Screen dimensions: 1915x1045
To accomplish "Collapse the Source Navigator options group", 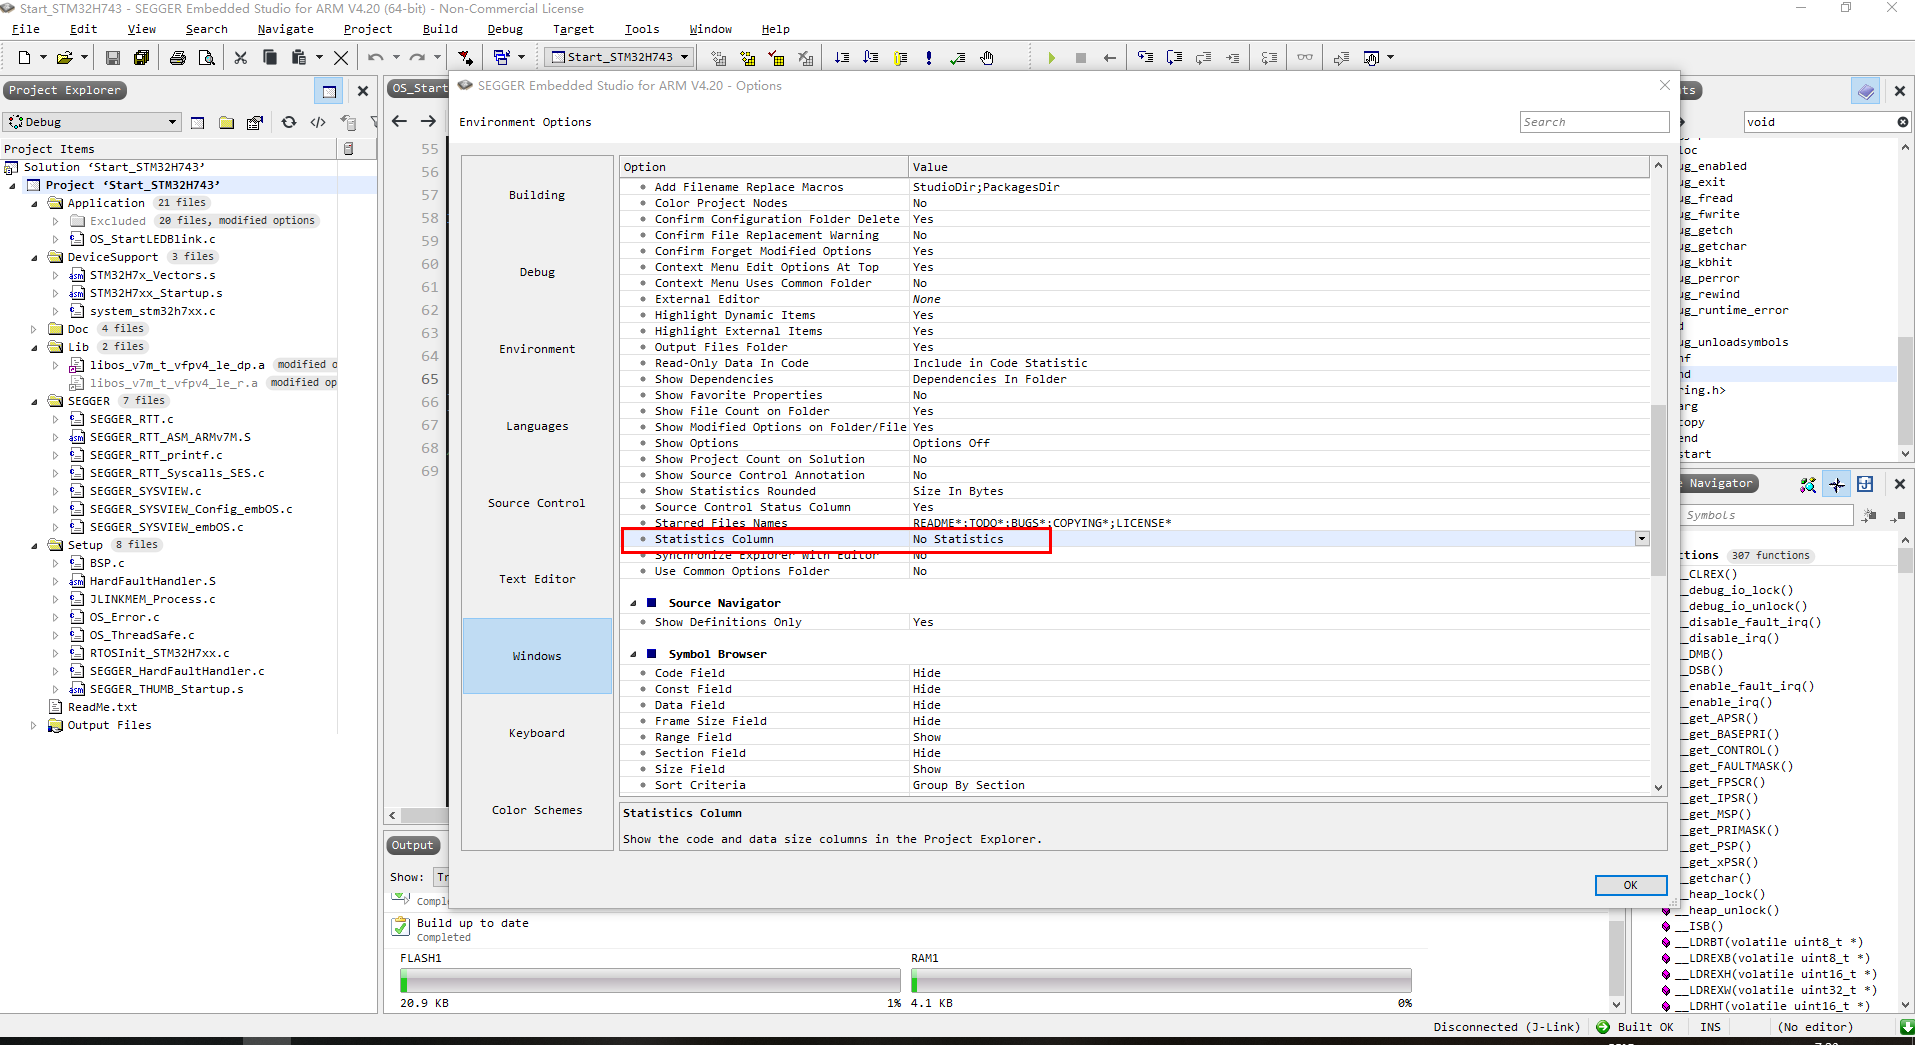I will [633, 603].
